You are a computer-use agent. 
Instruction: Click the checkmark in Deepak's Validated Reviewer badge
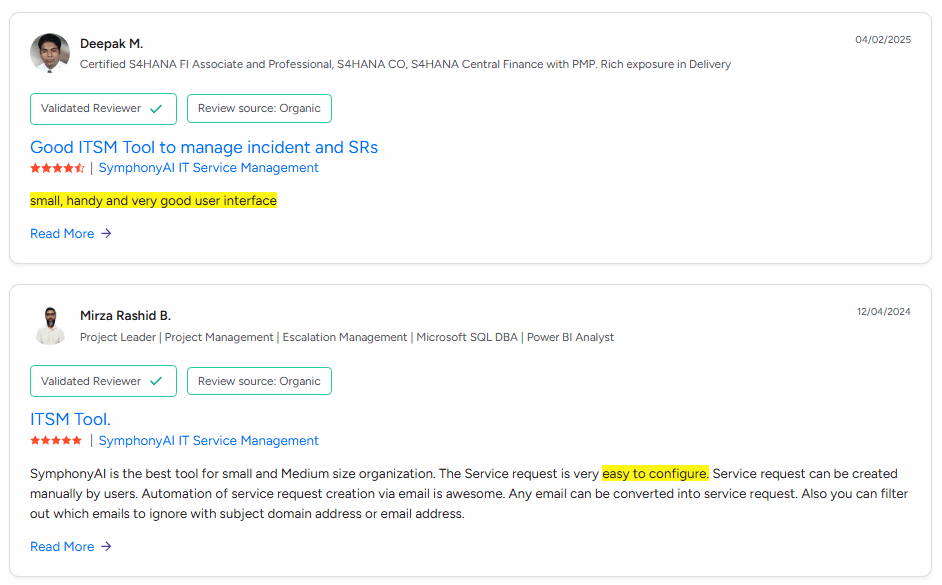[156, 109]
